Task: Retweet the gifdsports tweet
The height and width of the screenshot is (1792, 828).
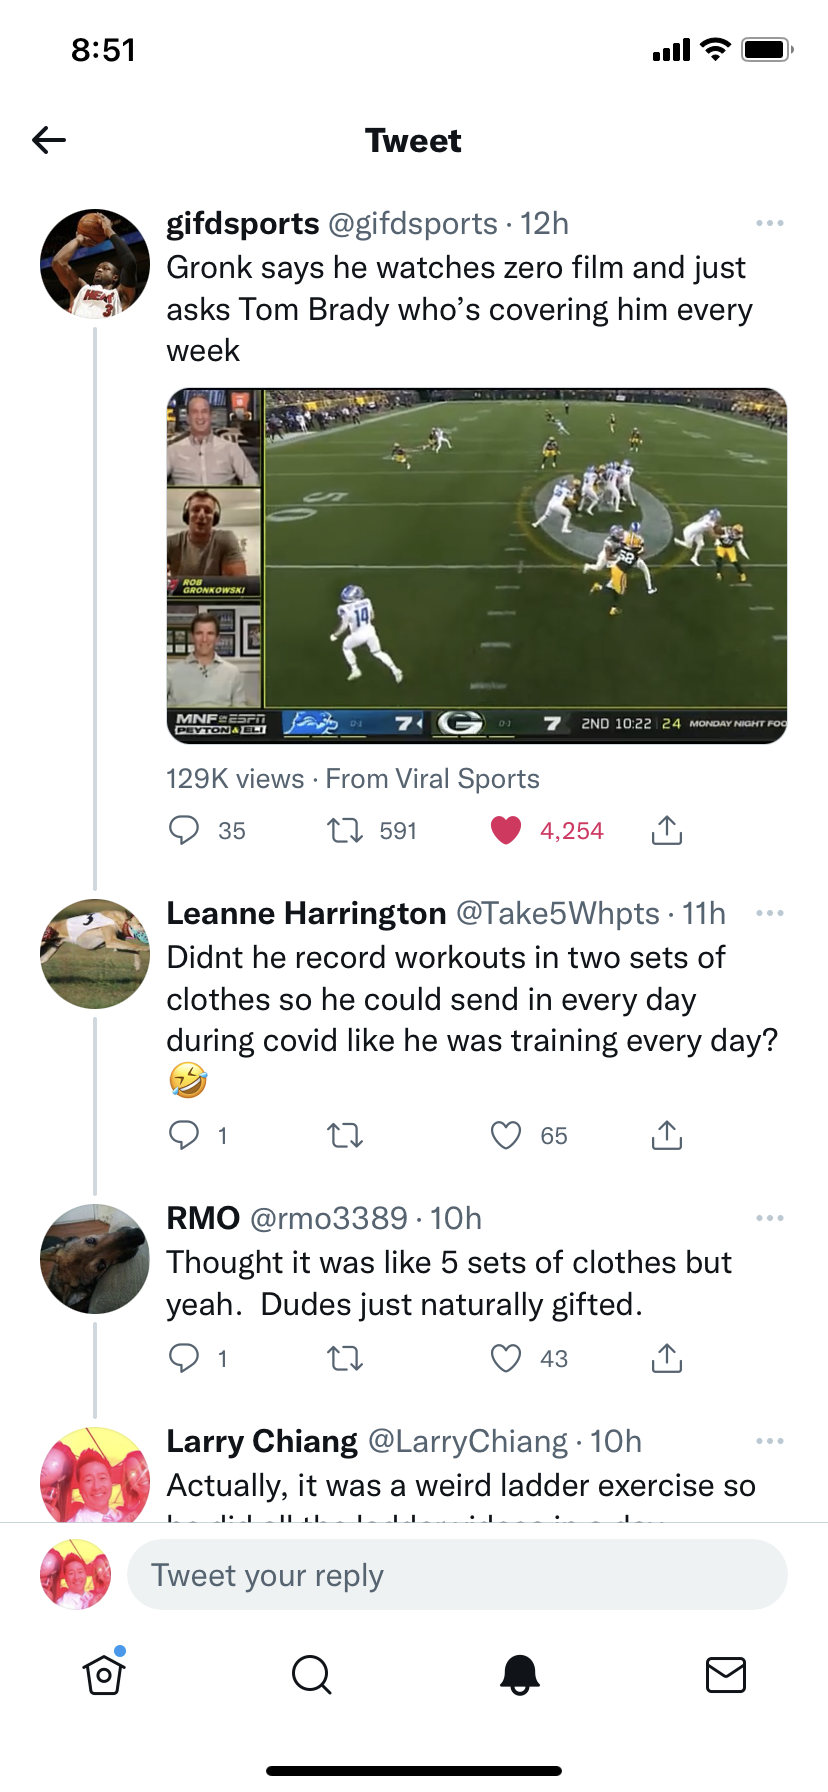Action: pyautogui.click(x=346, y=831)
